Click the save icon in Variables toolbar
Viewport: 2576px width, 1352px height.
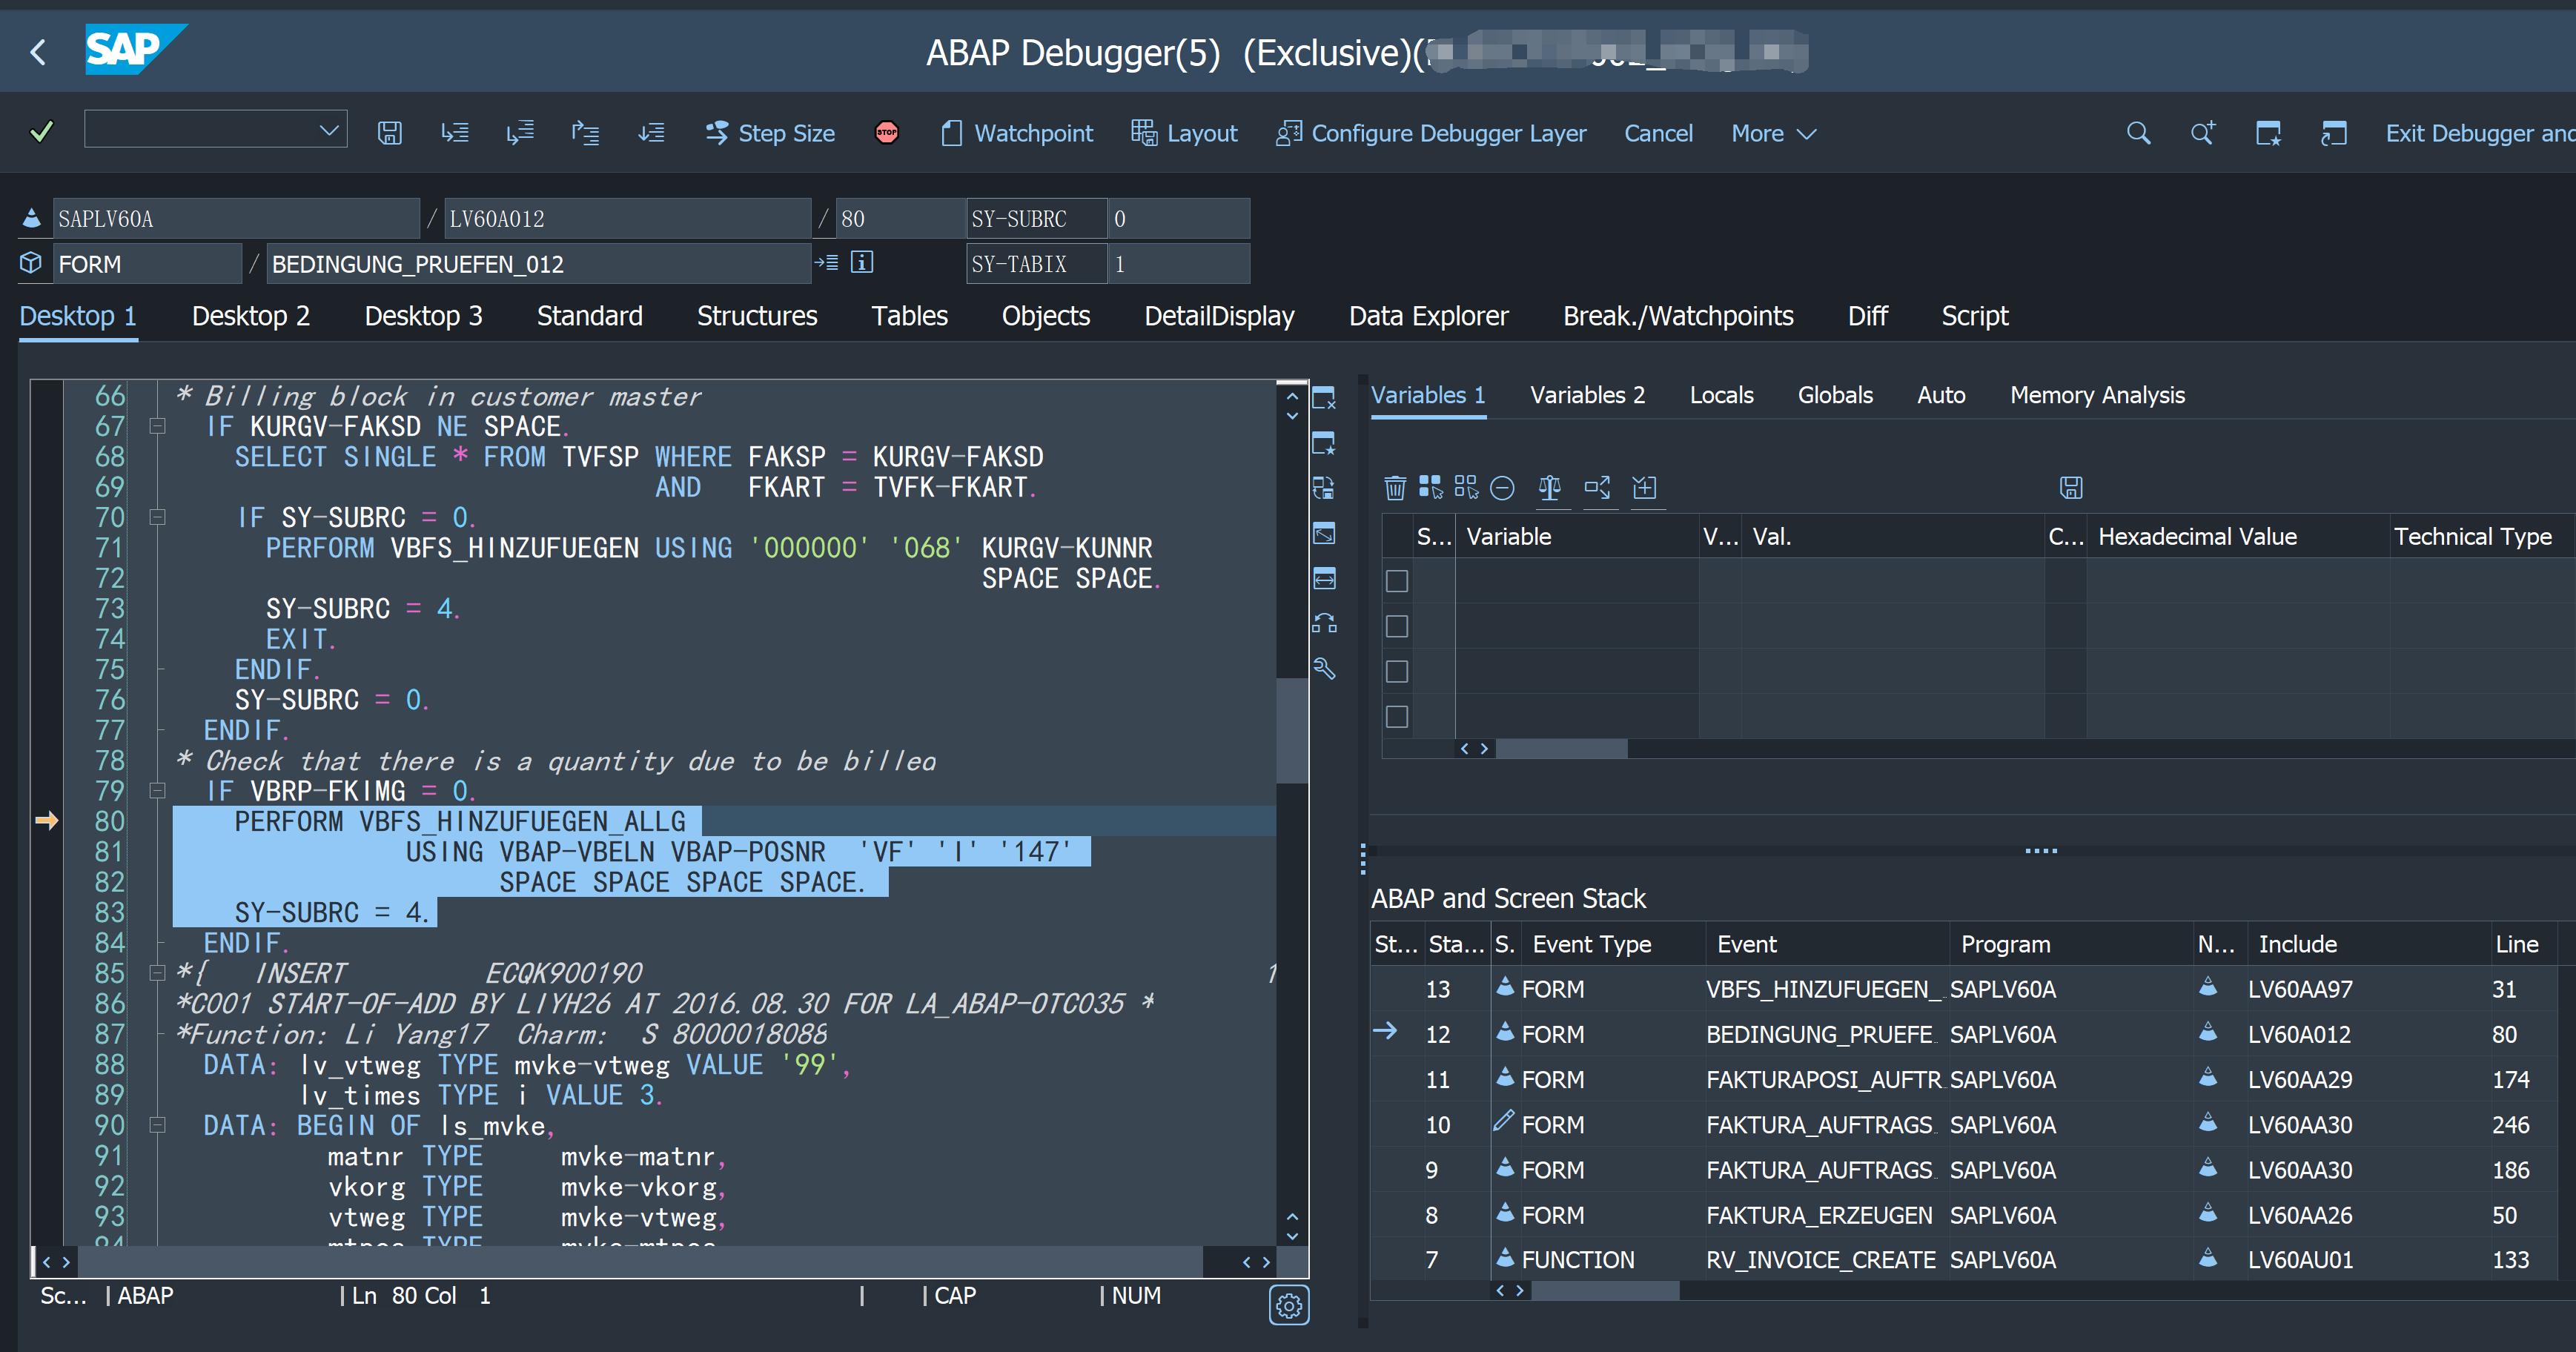point(2070,488)
